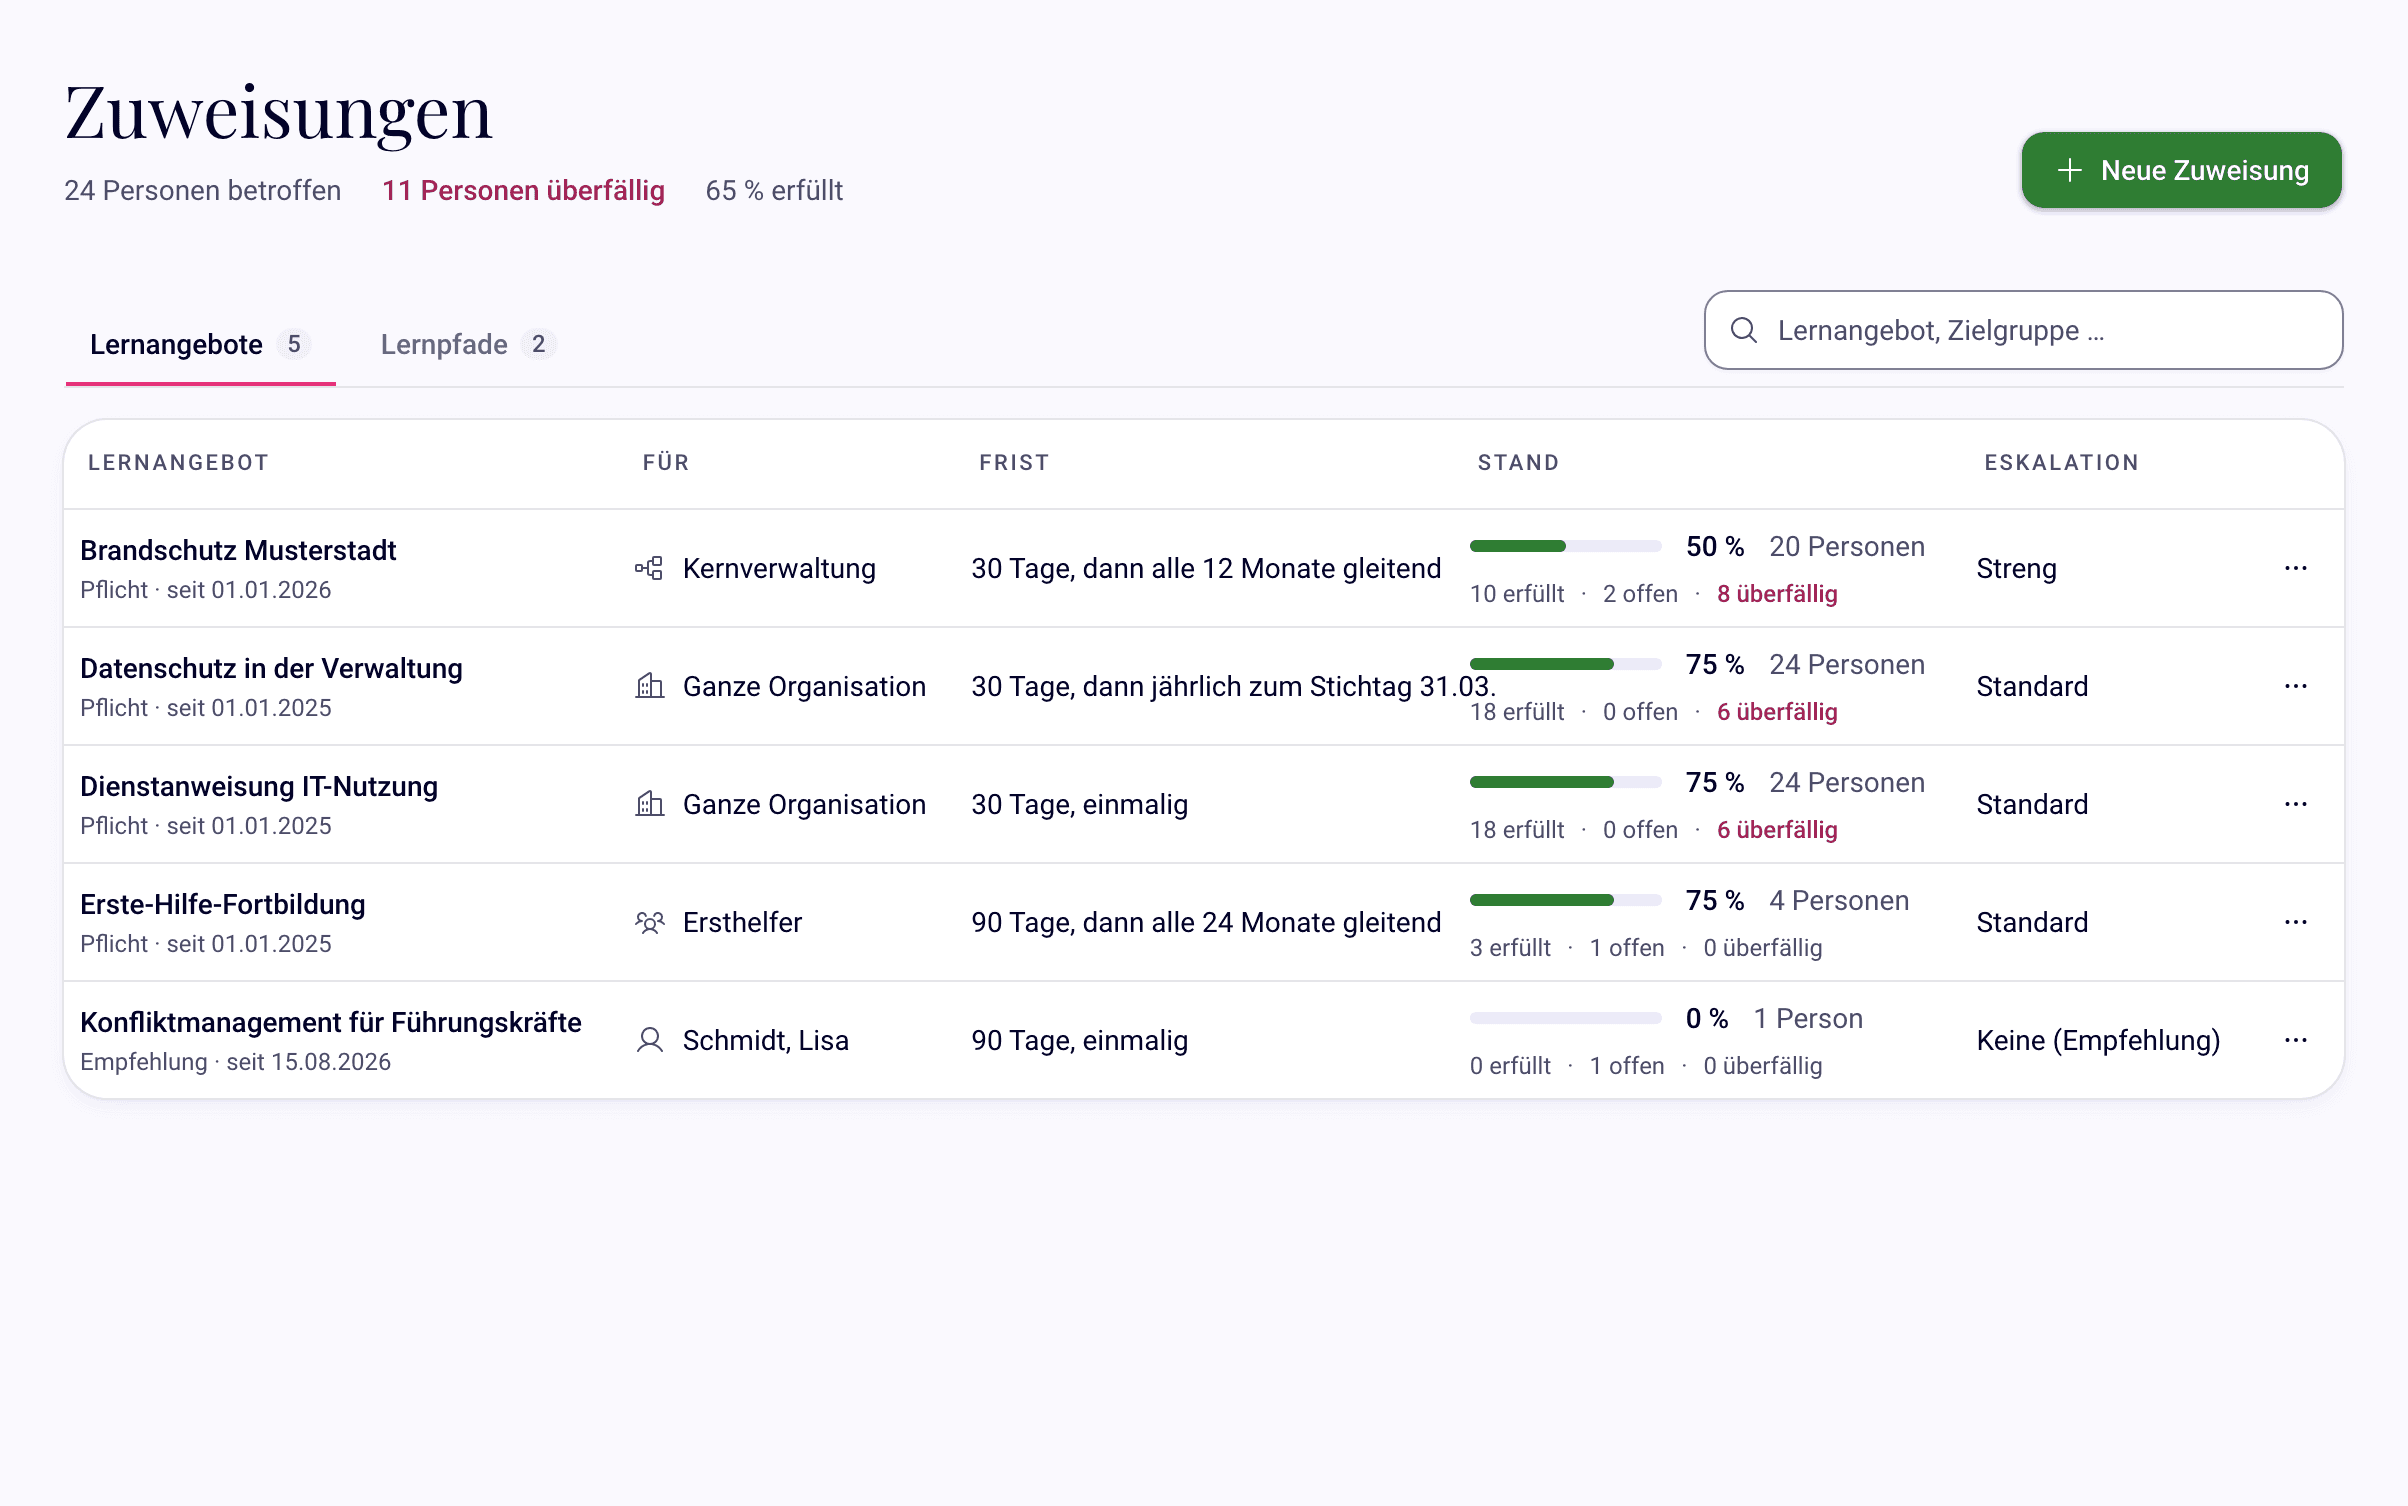Click the group icon beside Ersthelfer
2408x1506 pixels.
click(x=649, y=922)
